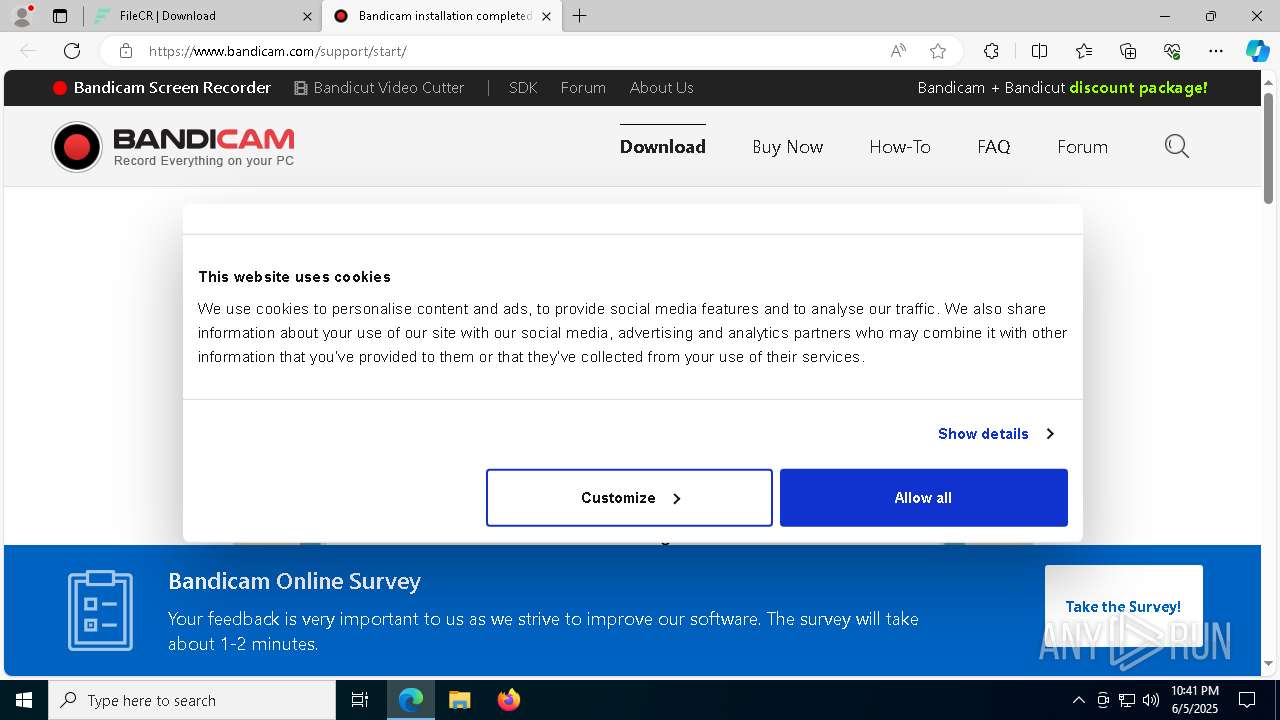Close the Bandicam installation tab
The height and width of the screenshot is (720, 1280).
coord(546,16)
